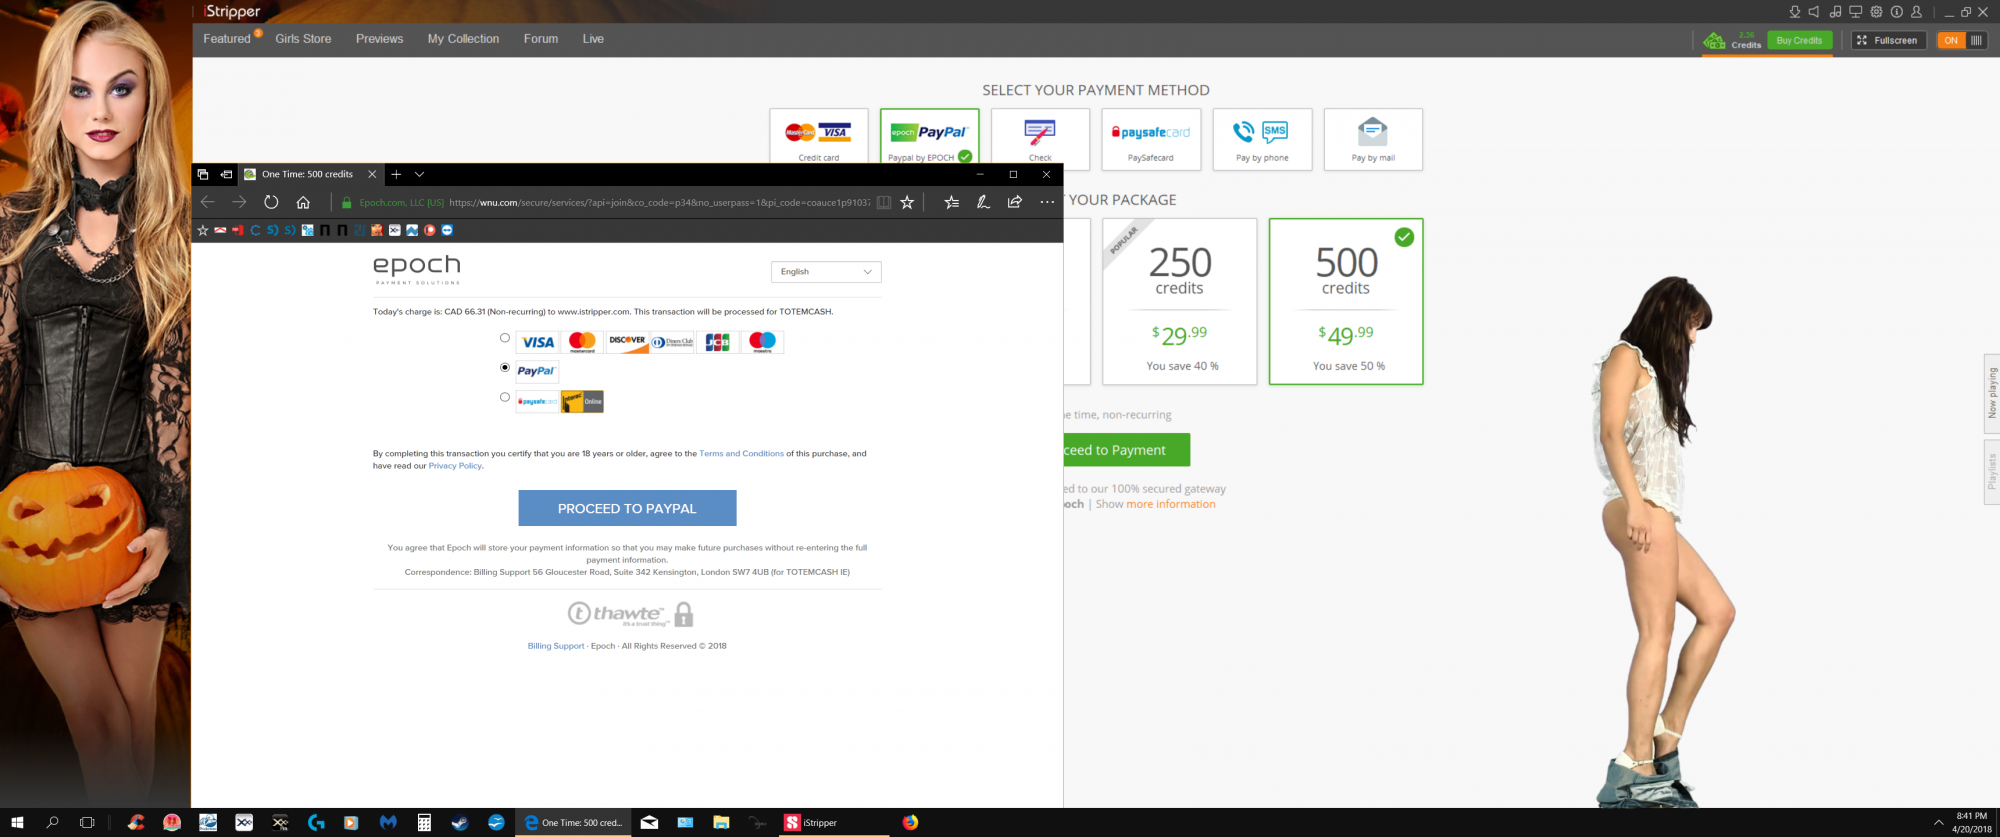Share this page via share icon
Screen dimensions: 2000x837
pyautogui.click(x=1015, y=202)
